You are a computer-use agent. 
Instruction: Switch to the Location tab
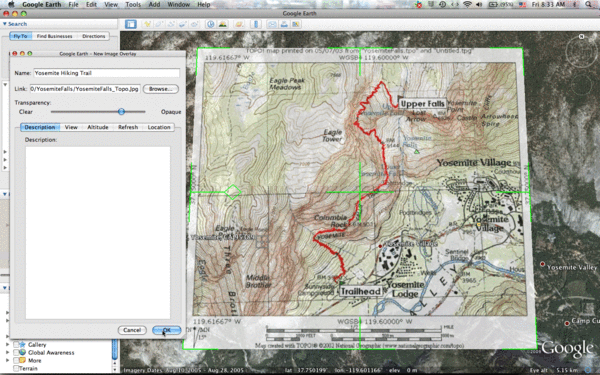(x=159, y=127)
